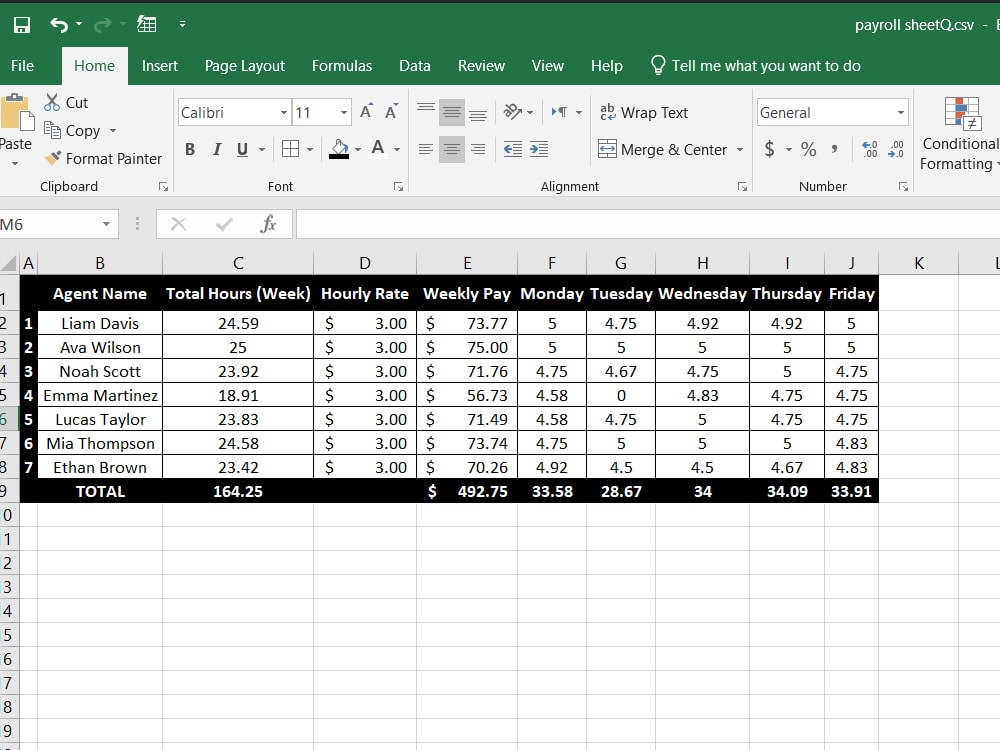Toggle Middle Align vertical alignment
The height and width of the screenshot is (750, 1000).
click(x=452, y=112)
